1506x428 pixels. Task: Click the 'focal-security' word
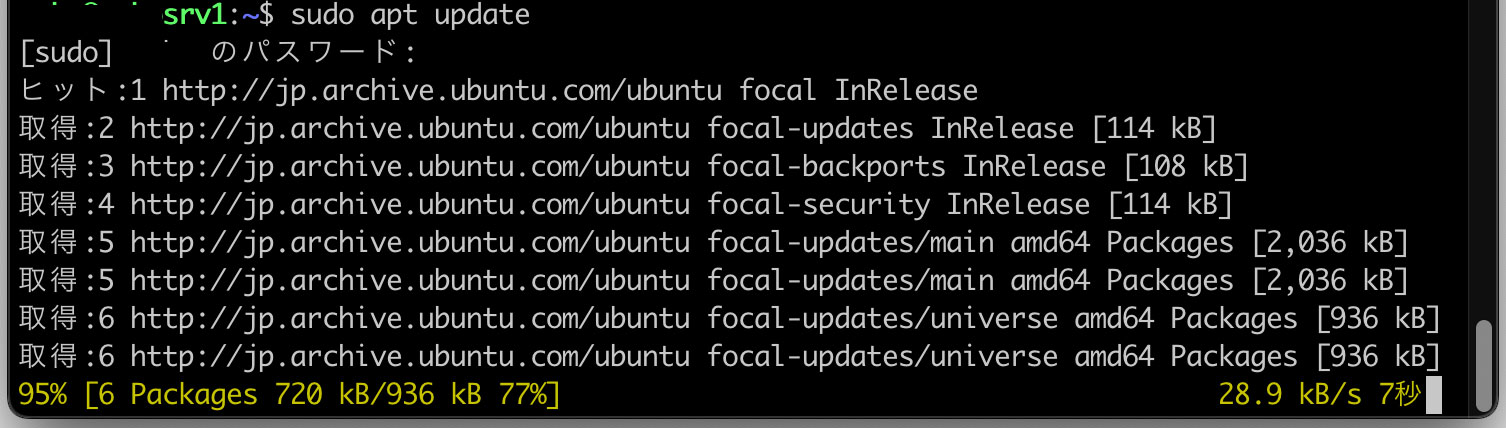[819, 205]
